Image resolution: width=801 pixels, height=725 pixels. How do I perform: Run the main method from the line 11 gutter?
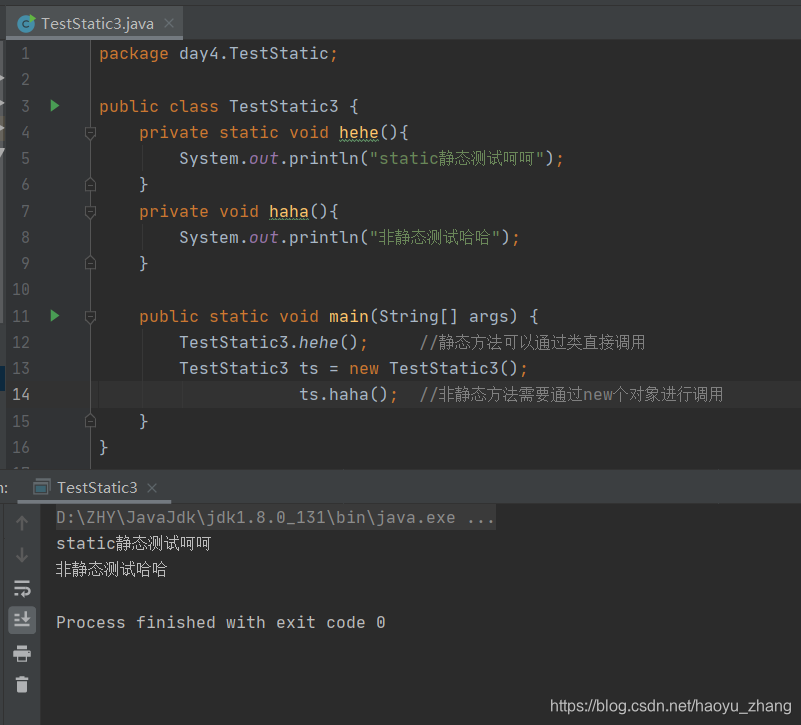(55, 316)
